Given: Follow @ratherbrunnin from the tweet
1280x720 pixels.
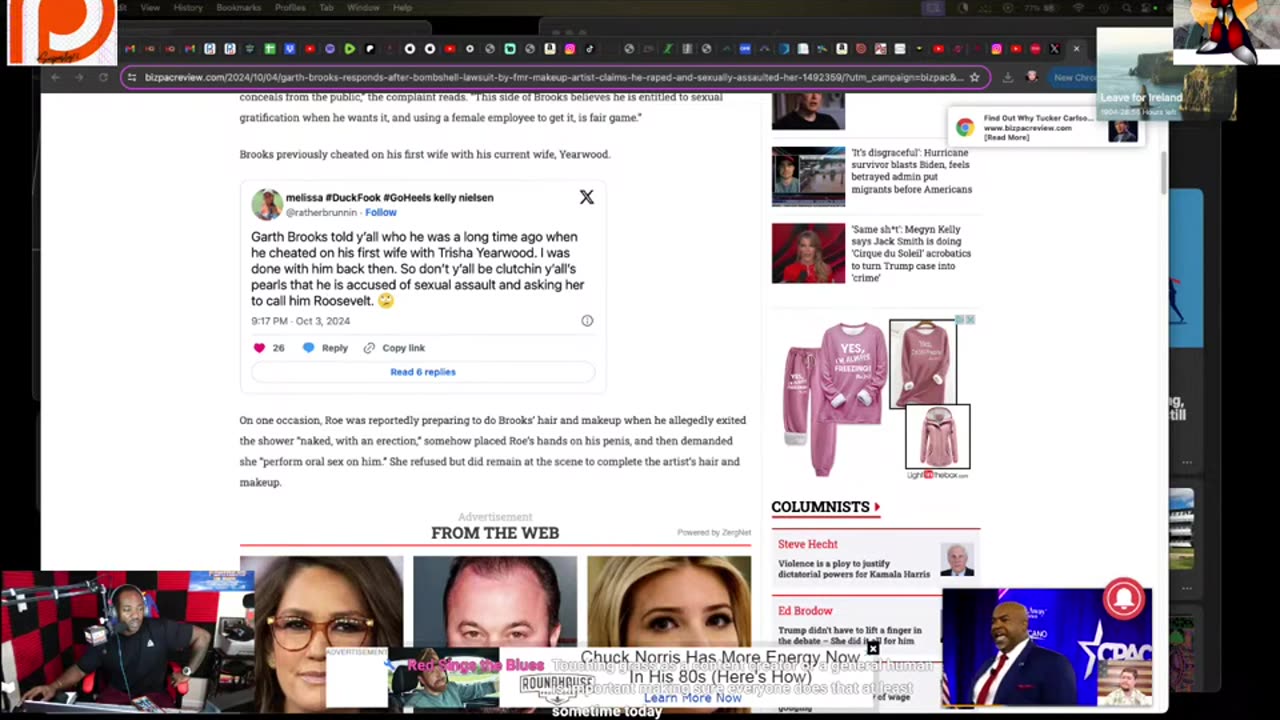Looking at the screenshot, I should tap(380, 212).
